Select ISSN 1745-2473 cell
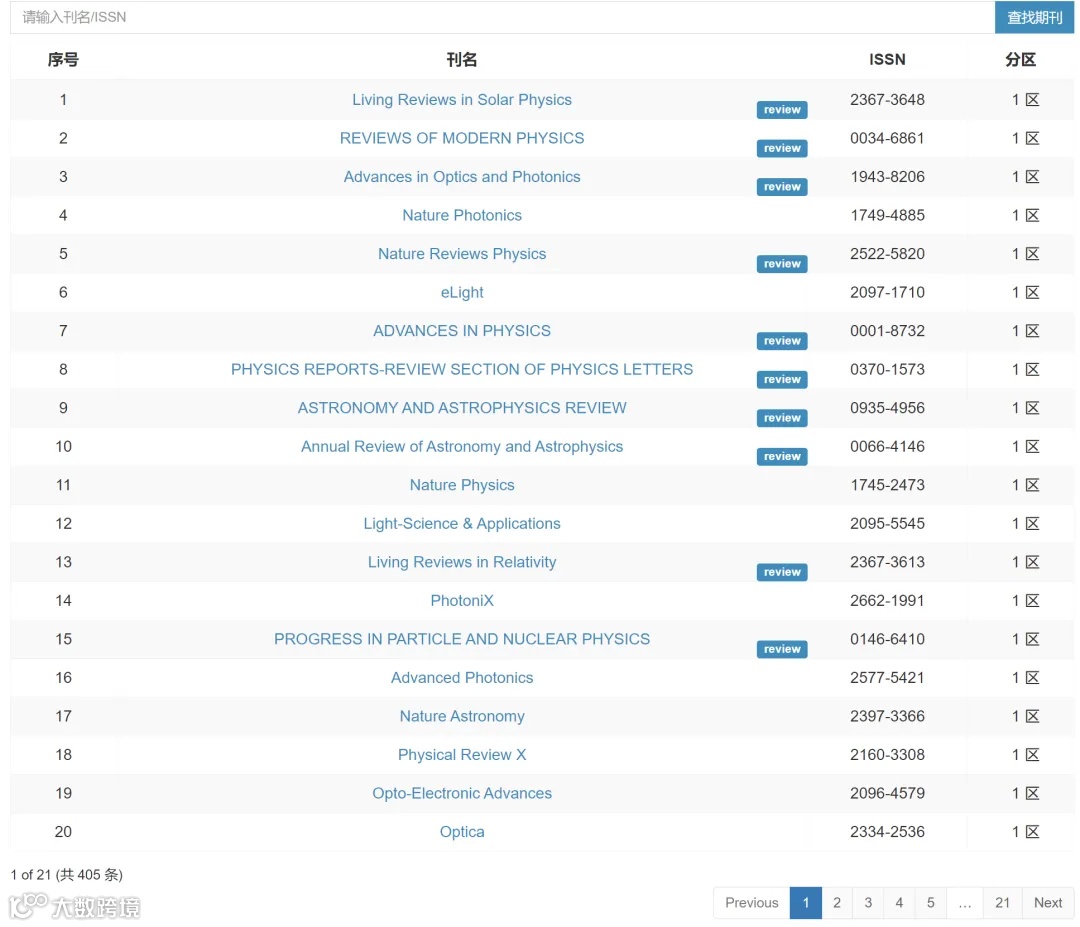Screen dimensions: 1080x927 click(x=887, y=486)
